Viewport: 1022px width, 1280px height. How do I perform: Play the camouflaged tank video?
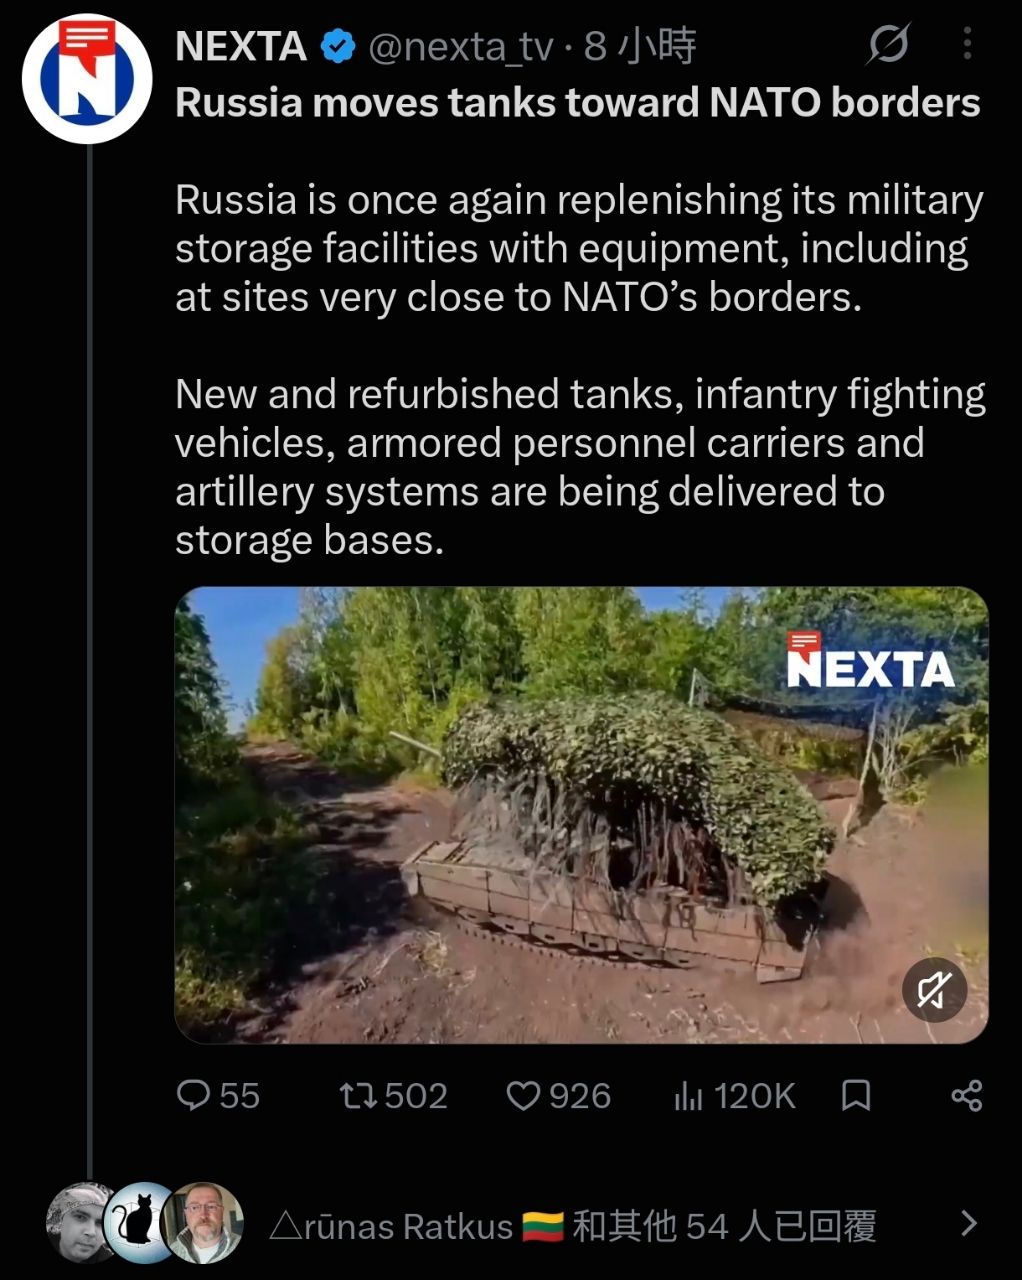tap(581, 815)
